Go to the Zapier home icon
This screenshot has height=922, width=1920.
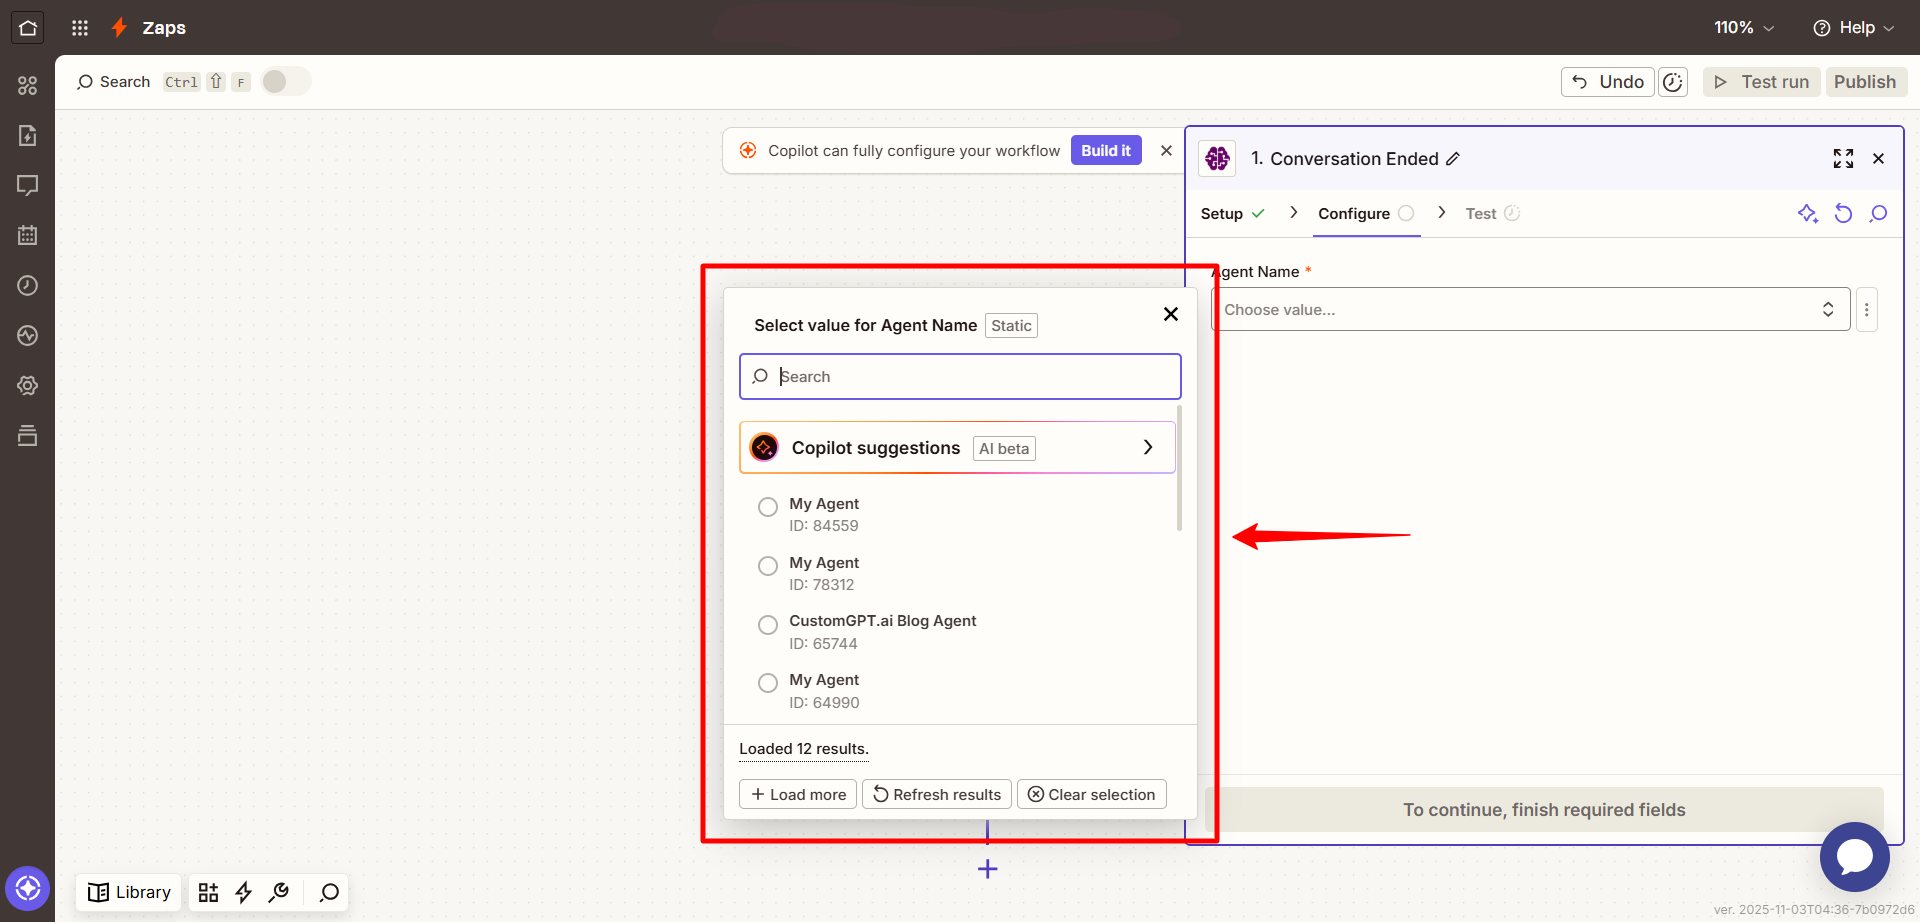pyautogui.click(x=28, y=28)
